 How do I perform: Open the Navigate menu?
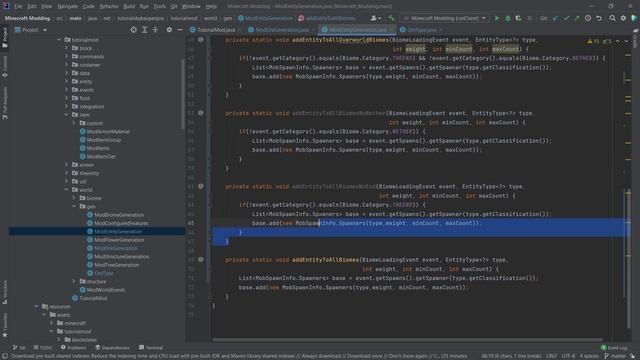click(67, 7)
